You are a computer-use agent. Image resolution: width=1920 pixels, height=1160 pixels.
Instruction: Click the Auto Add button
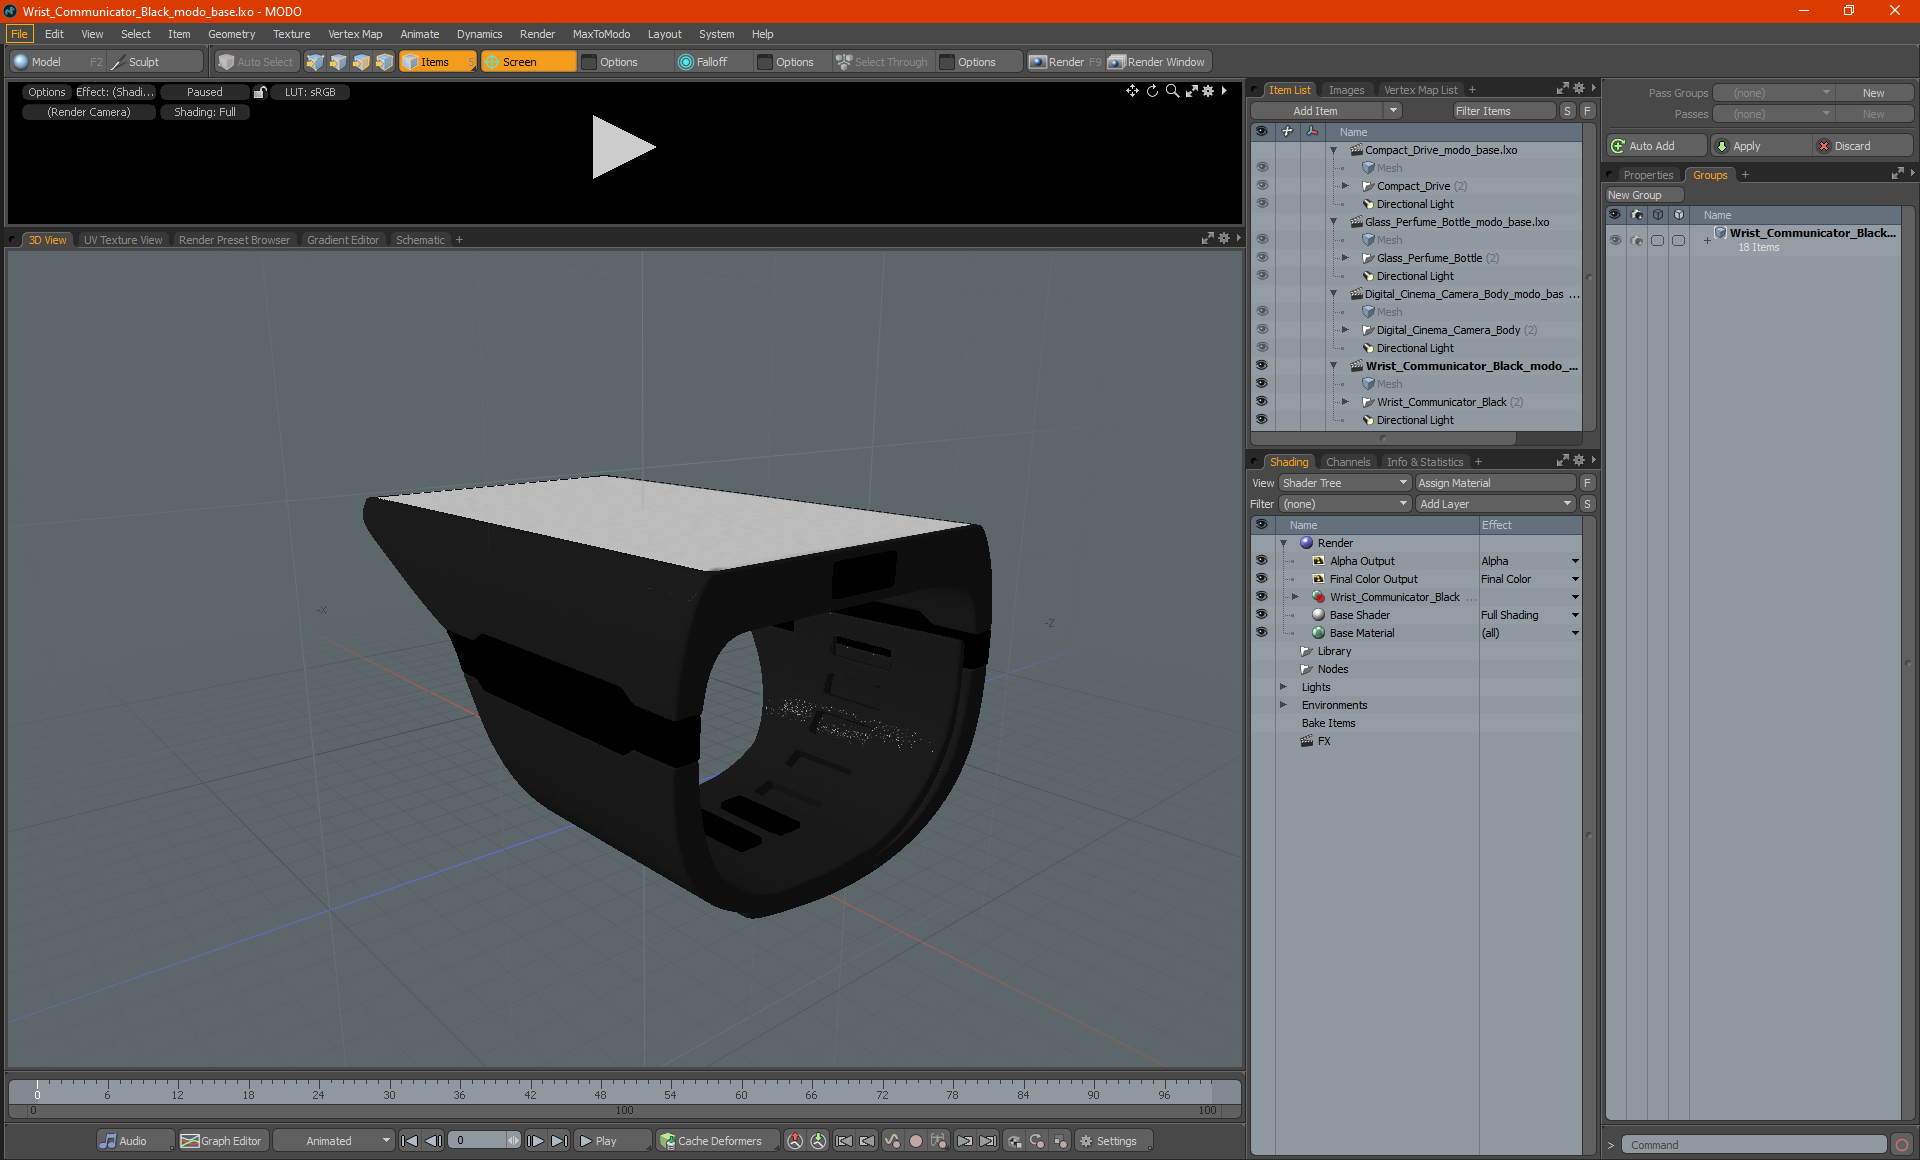(1651, 146)
